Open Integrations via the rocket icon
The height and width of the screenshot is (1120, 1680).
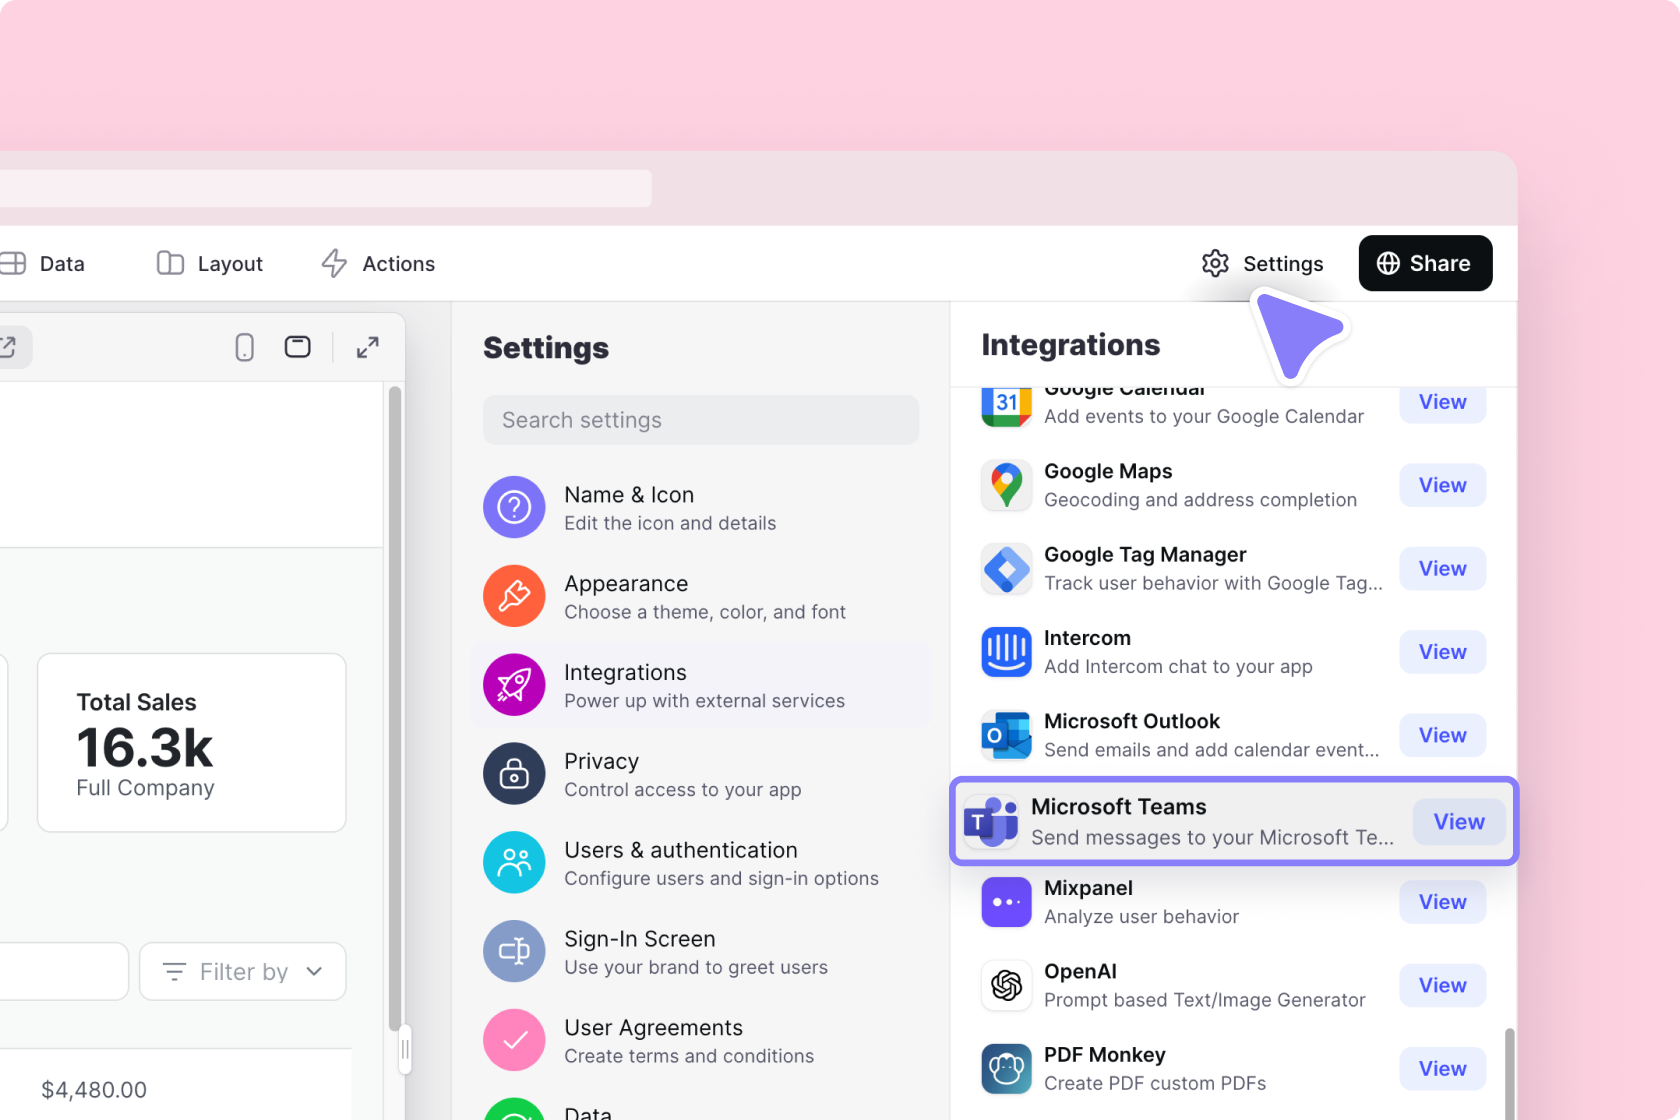pos(514,685)
